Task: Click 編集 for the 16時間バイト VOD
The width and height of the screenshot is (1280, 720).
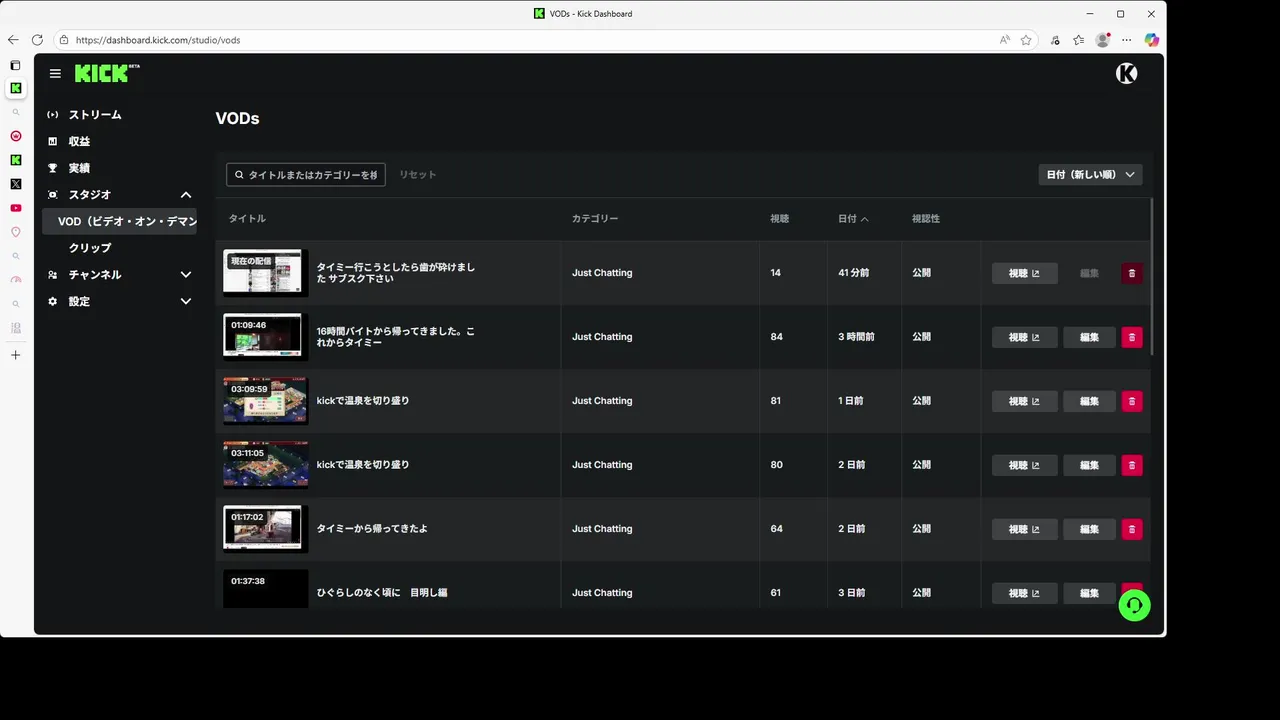Action: tap(1089, 337)
